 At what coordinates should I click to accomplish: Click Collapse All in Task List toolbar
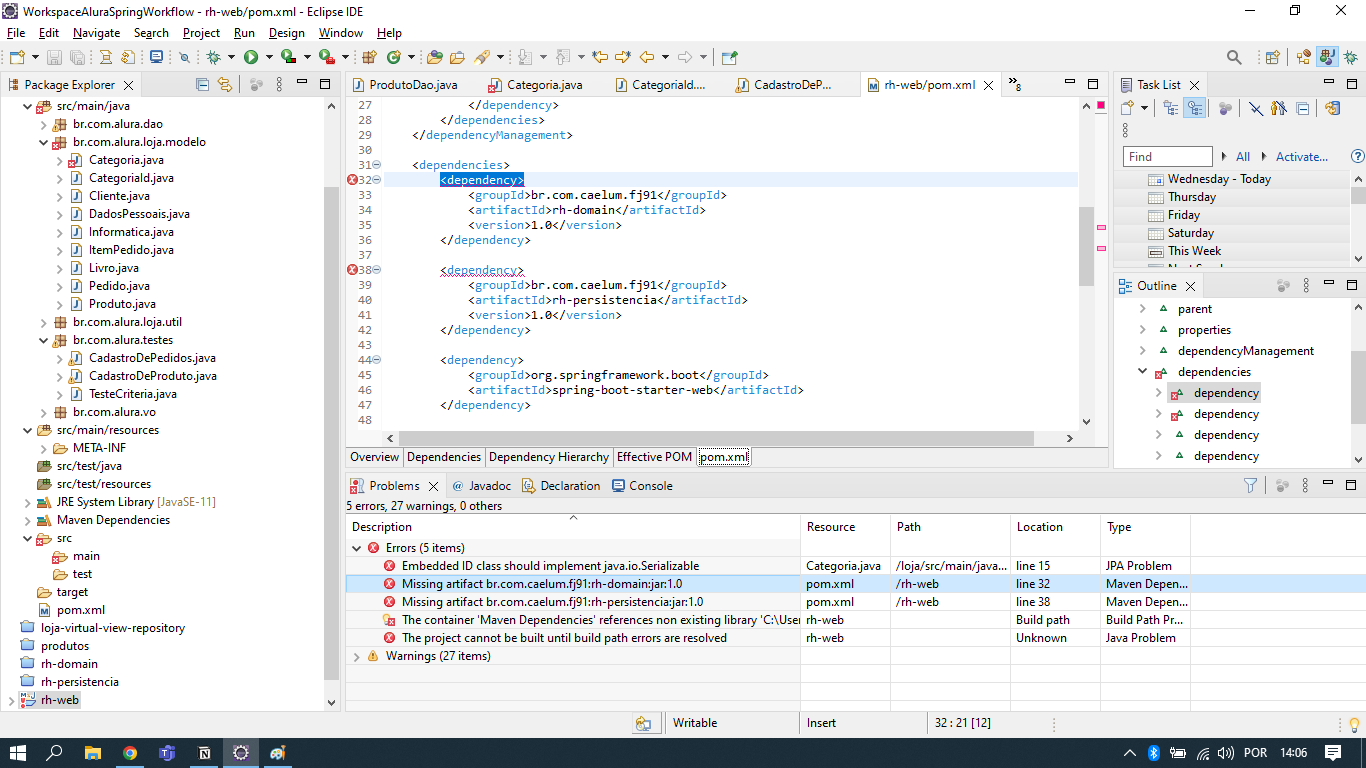click(1302, 108)
